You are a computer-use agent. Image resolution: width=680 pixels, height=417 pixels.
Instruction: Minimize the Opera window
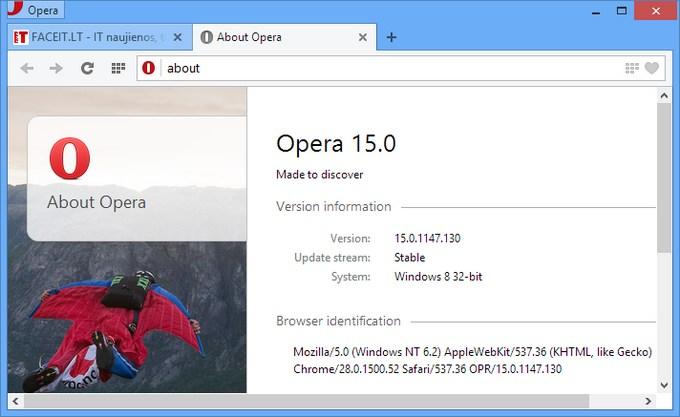596,11
